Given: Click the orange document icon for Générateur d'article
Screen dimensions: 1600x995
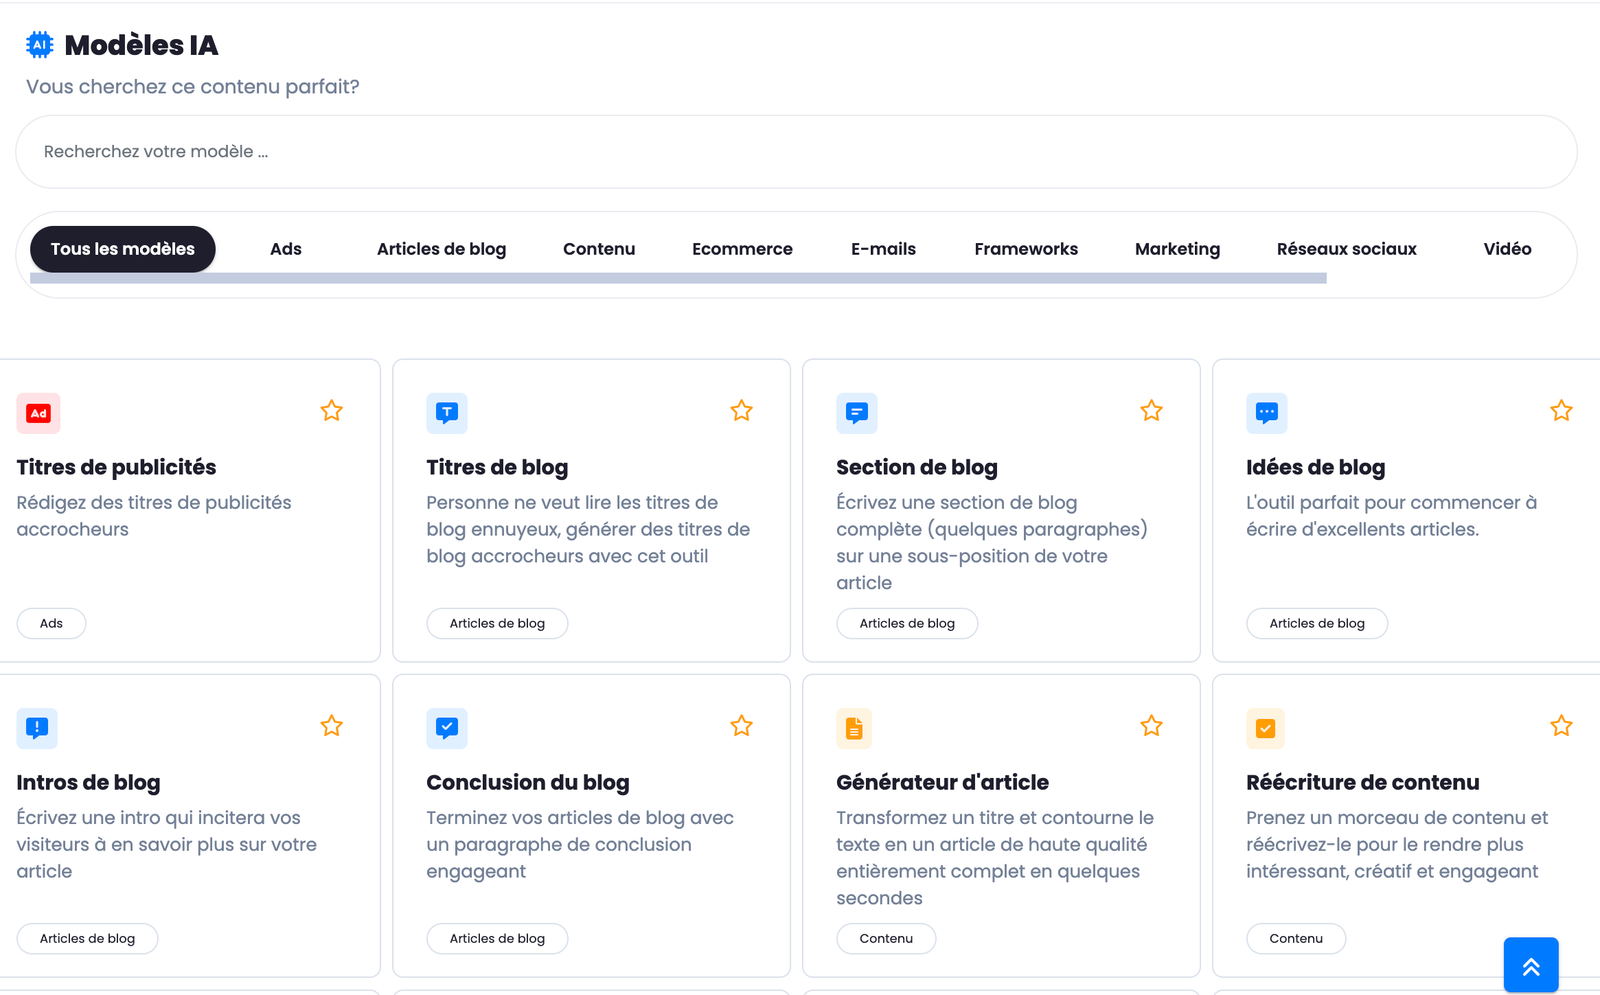Looking at the screenshot, I should [x=854, y=728].
